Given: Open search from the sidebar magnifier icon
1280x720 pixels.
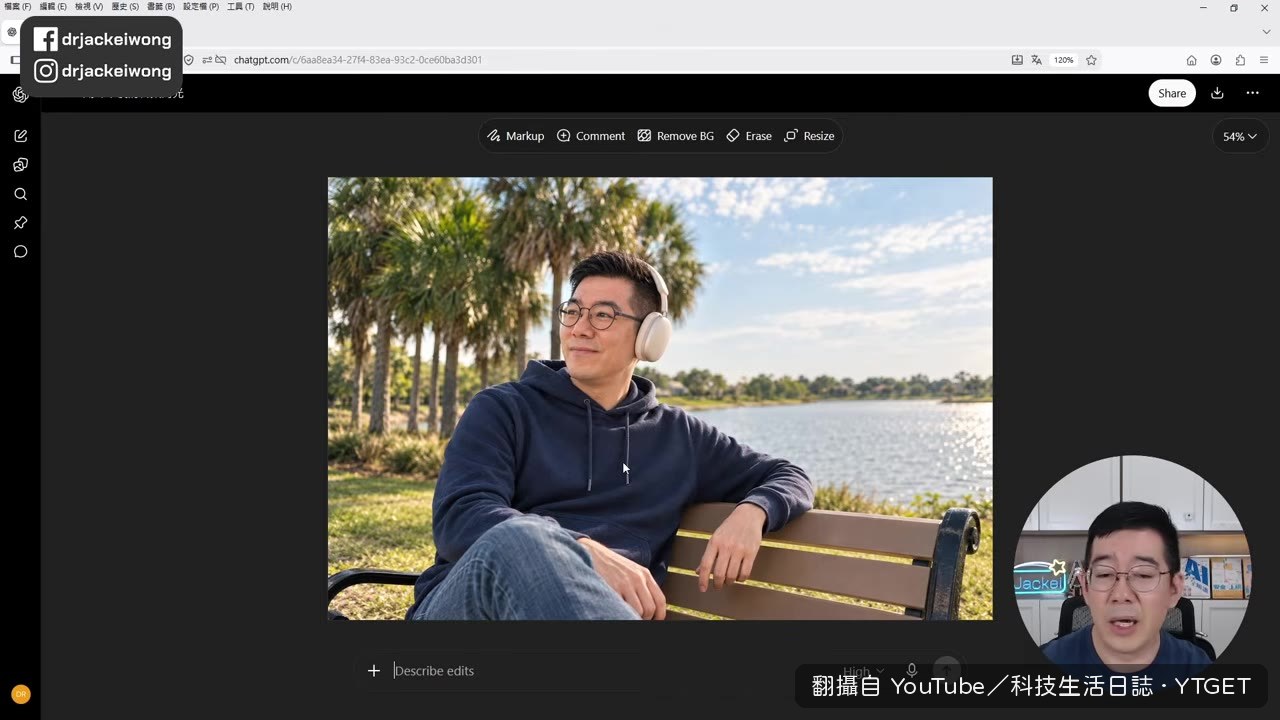Looking at the screenshot, I should (20, 194).
